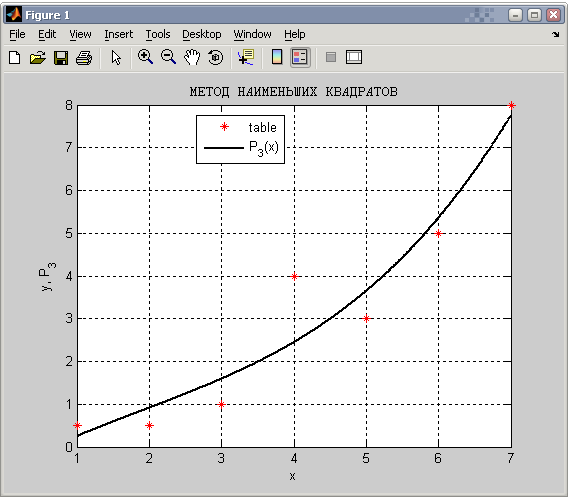Click the 'table' legend entry
The height and width of the screenshot is (497, 568).
[262, 128]
